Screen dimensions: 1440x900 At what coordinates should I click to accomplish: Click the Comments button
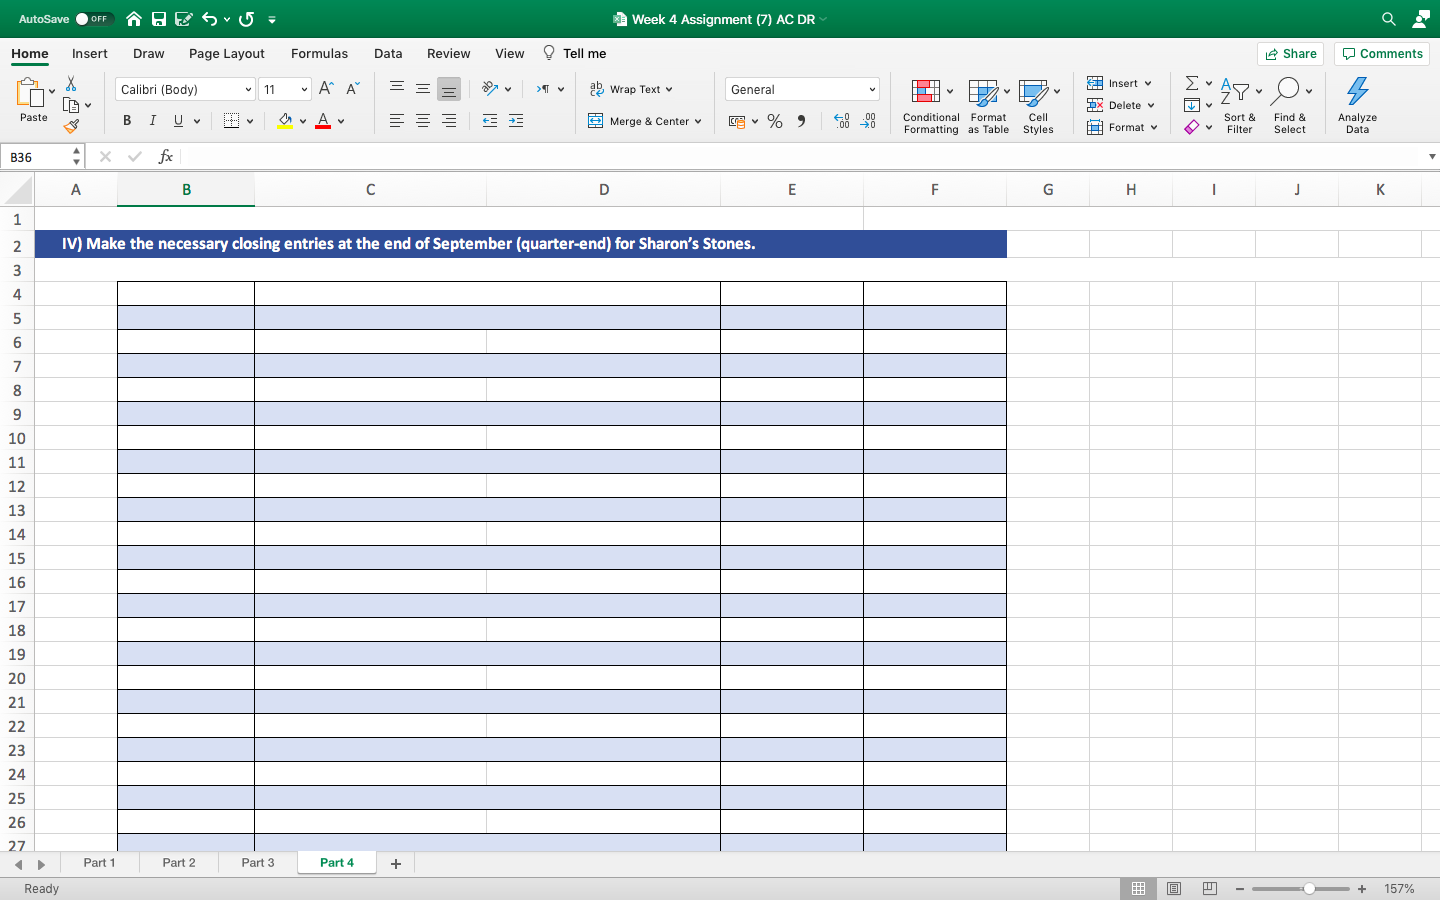(1382, 54)
